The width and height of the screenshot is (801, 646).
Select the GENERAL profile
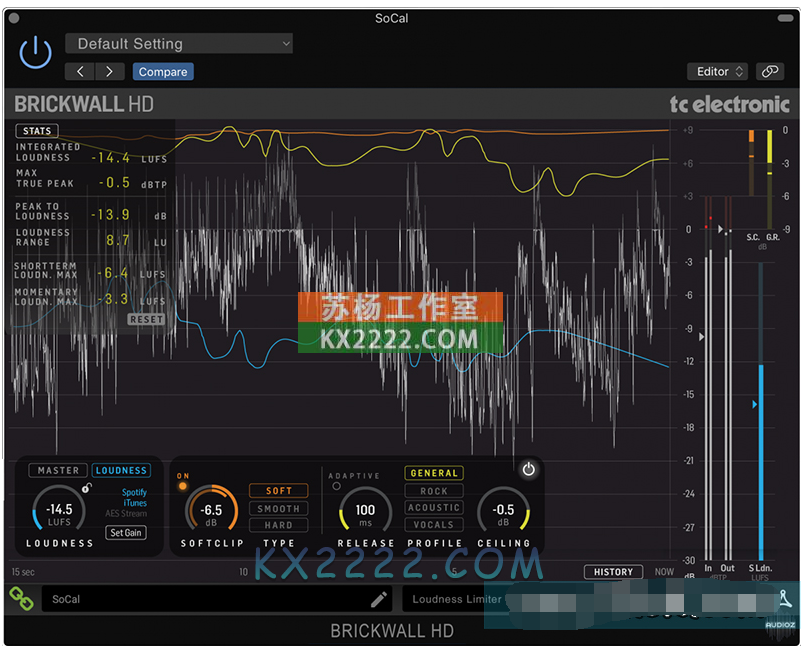[434, 473]
